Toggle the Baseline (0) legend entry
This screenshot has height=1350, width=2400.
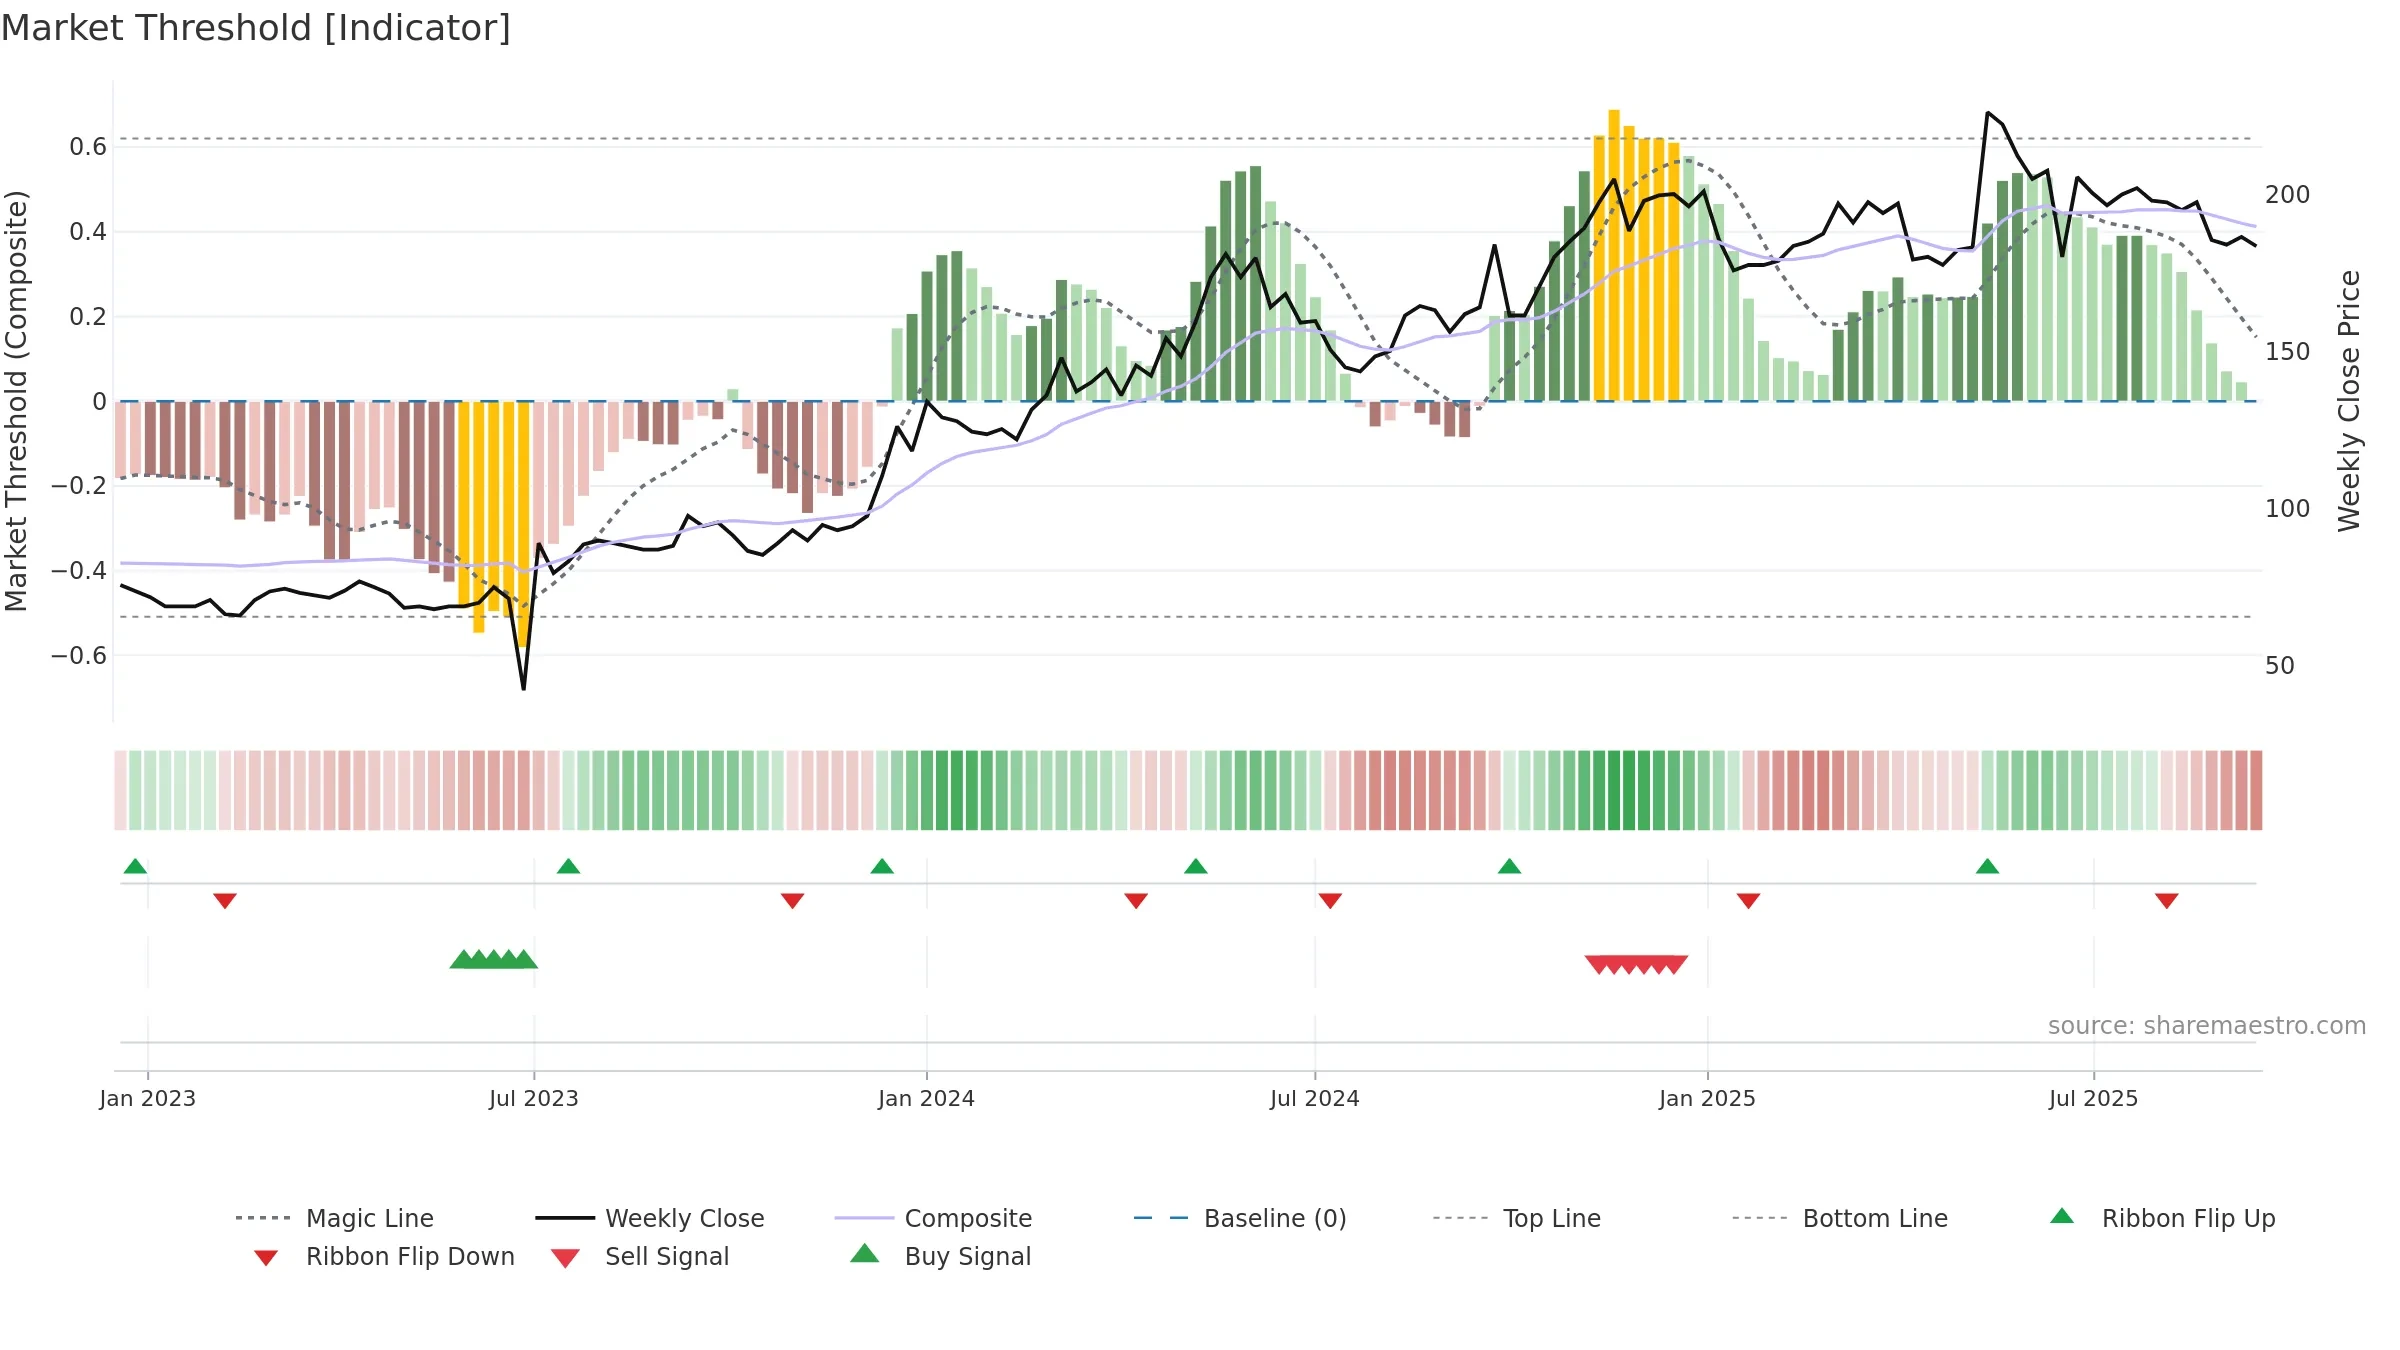coord(1240,1218)
